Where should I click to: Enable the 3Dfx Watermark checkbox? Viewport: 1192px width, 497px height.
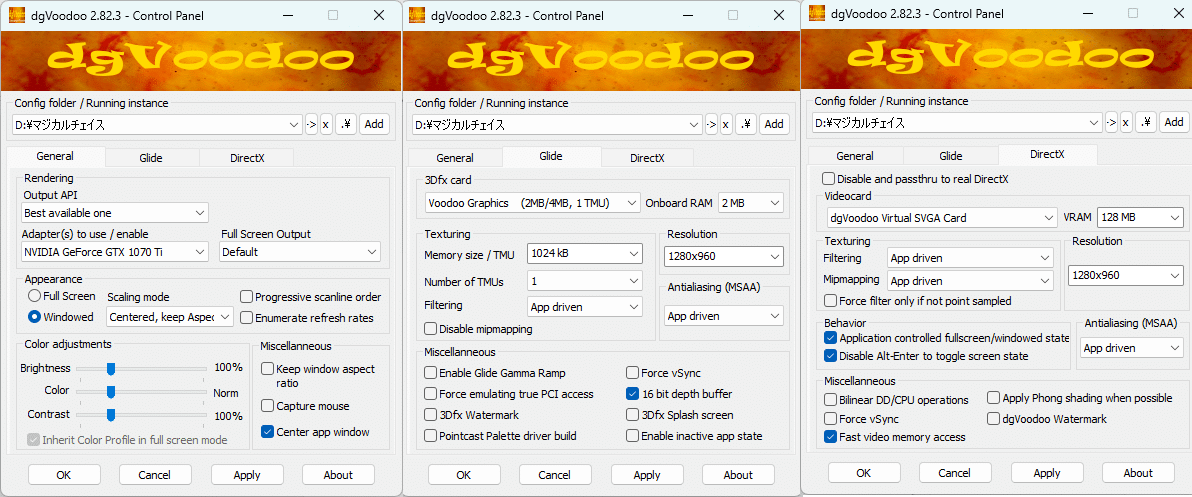click(x=431, y=415)
